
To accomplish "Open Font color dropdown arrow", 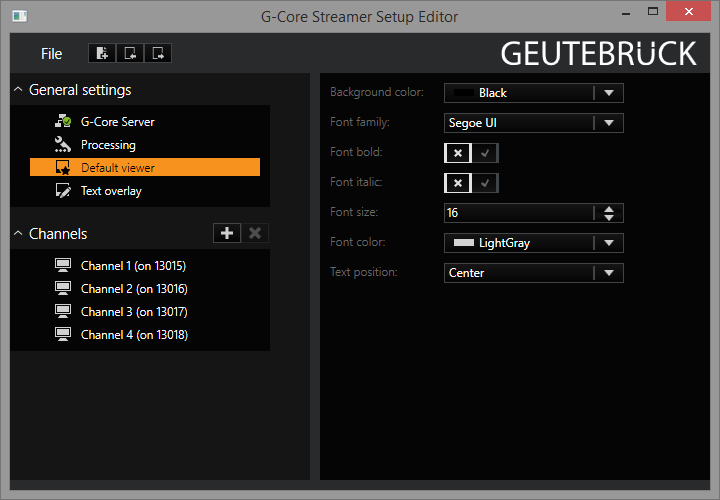I will pos(609,243).
